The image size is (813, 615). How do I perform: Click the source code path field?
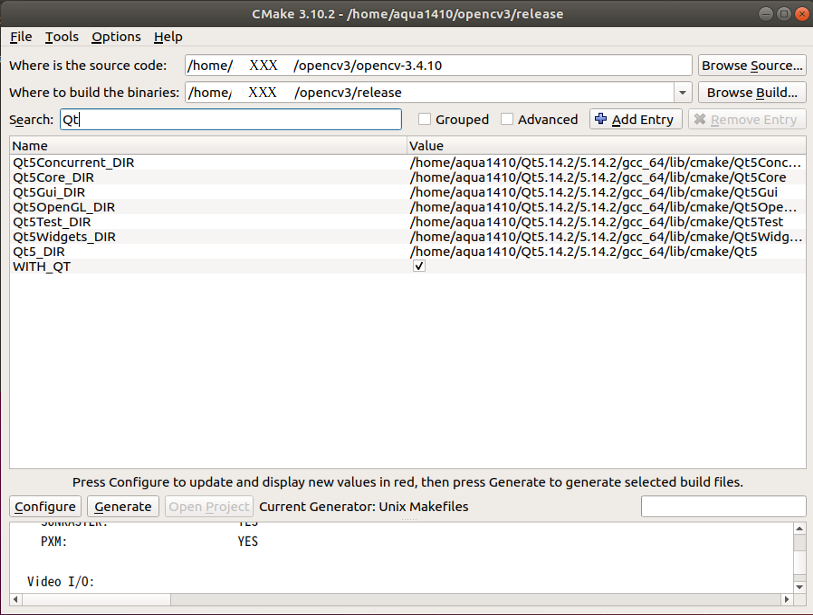click(x=438, y=65)
